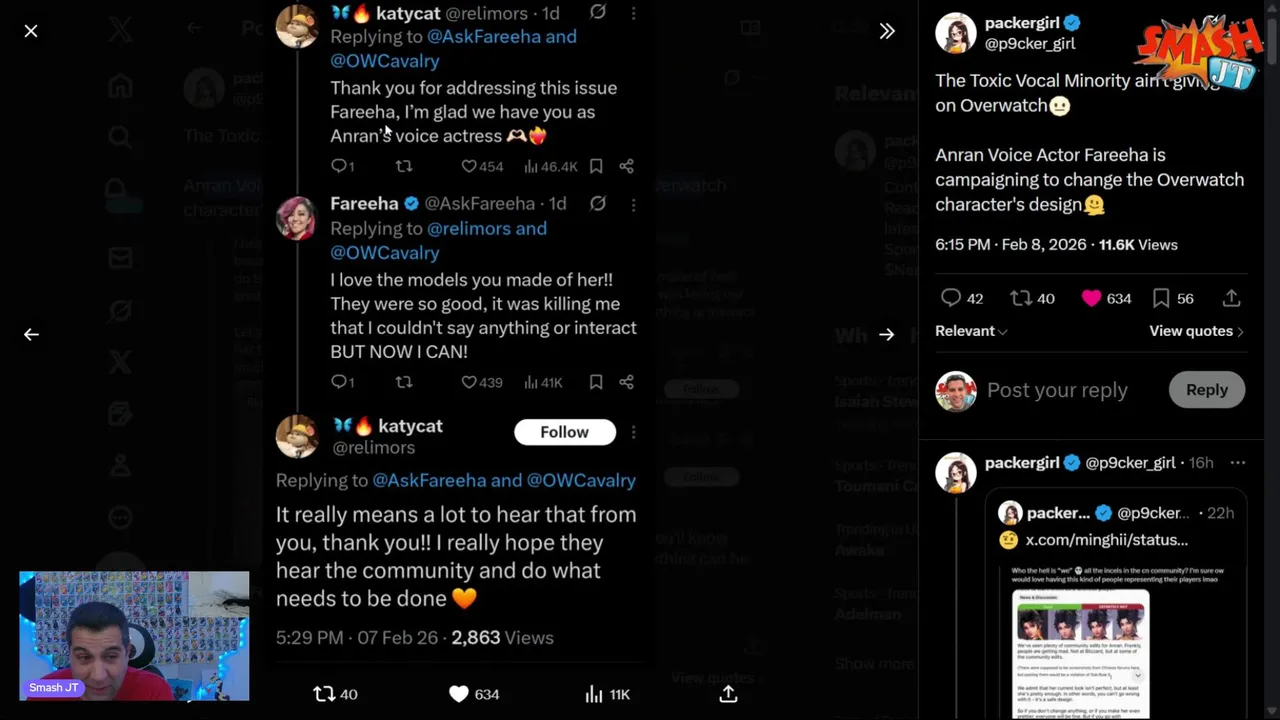Like Fareeha's reply tweet
The width and height of the screenshot is (1280, 720).
[469, 382]
